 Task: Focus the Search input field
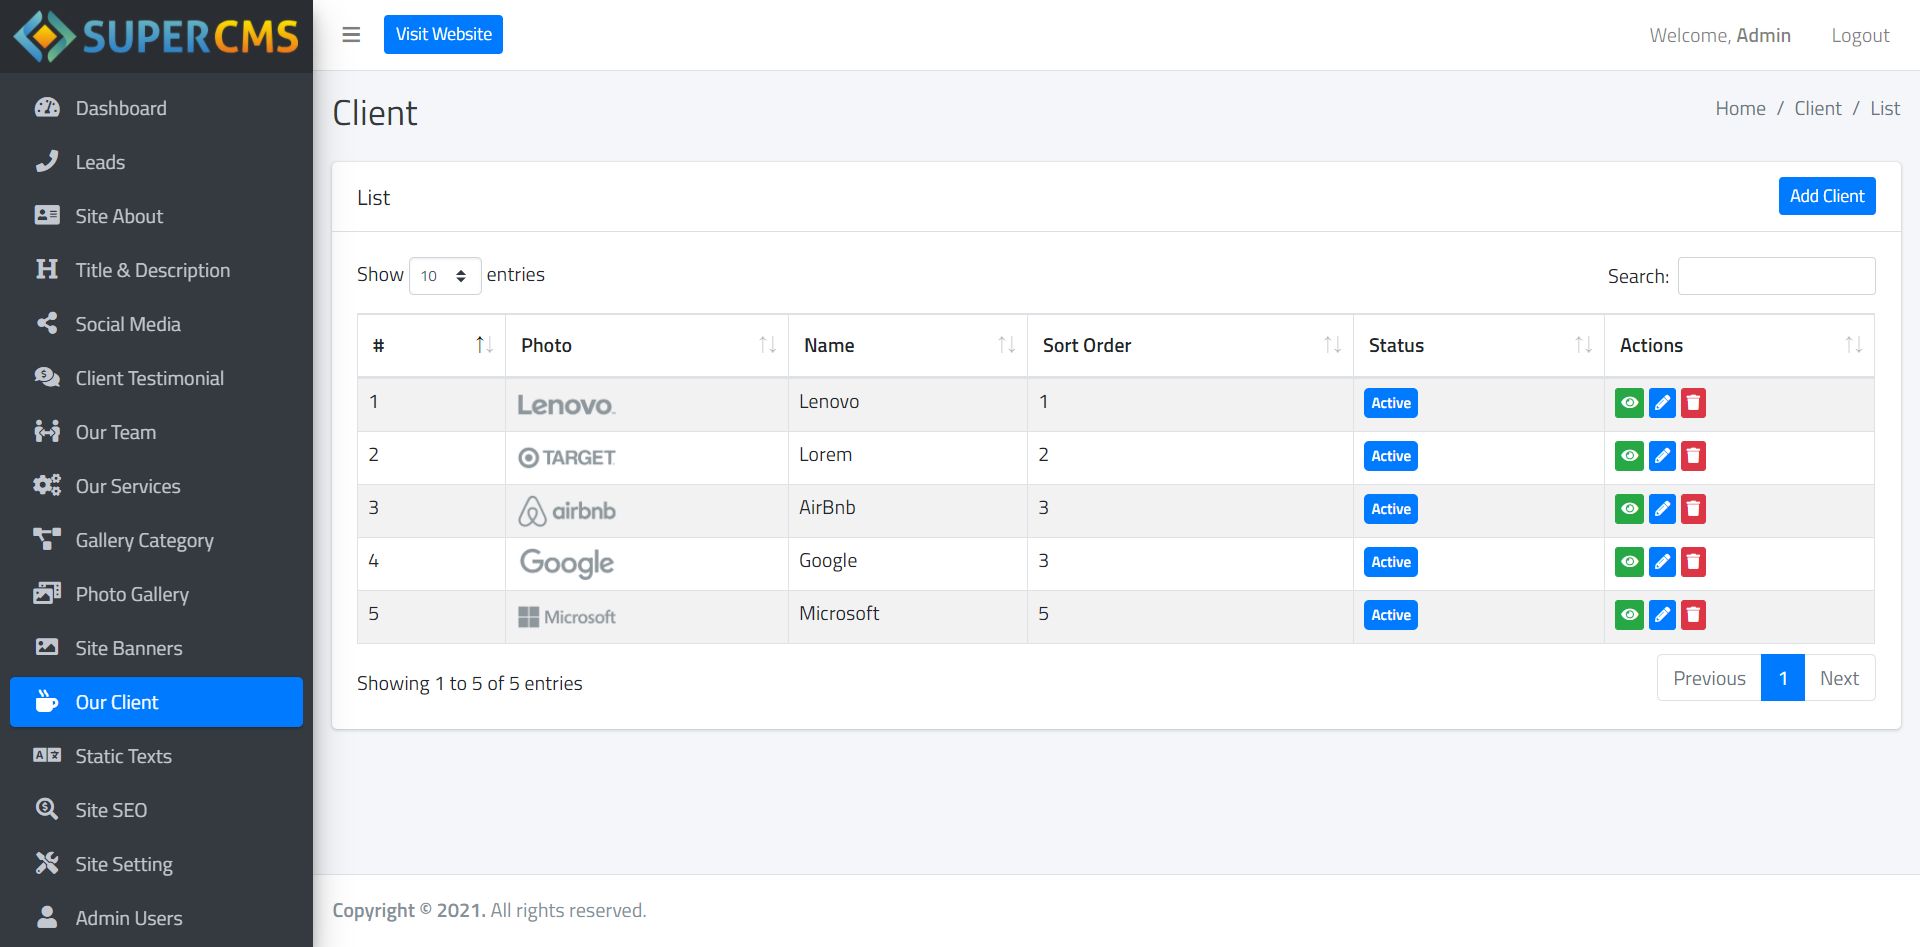pyautogui.click(x=1776, y=276)
